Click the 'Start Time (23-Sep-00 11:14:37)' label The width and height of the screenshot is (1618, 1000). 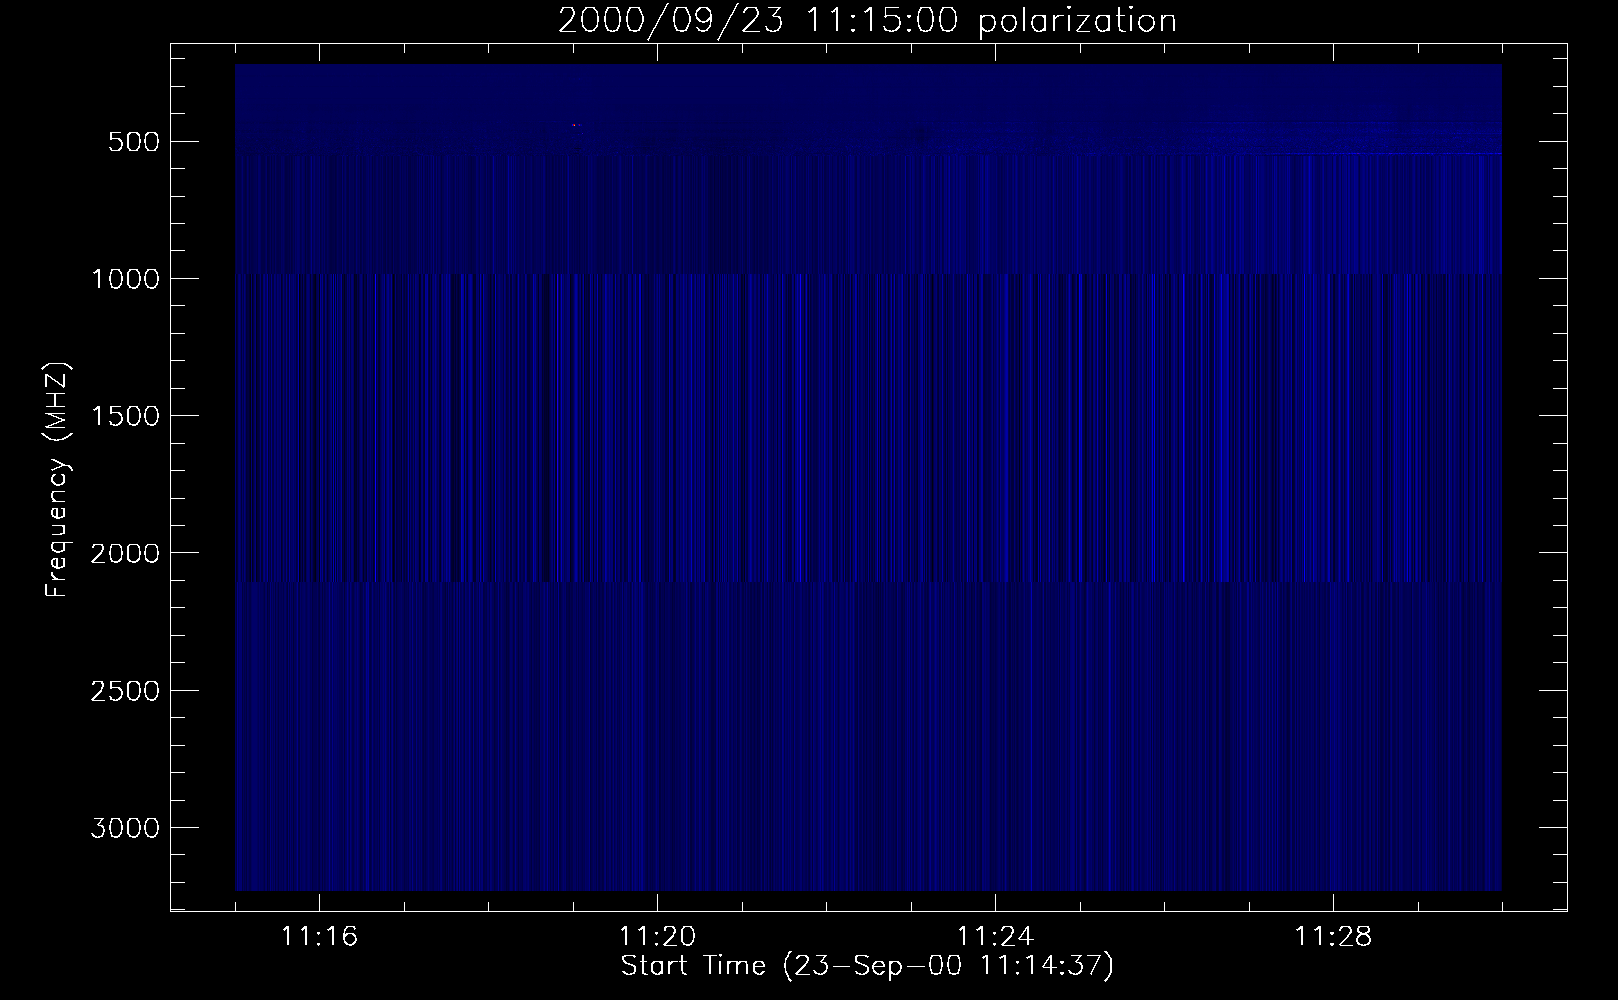[867, 966]
